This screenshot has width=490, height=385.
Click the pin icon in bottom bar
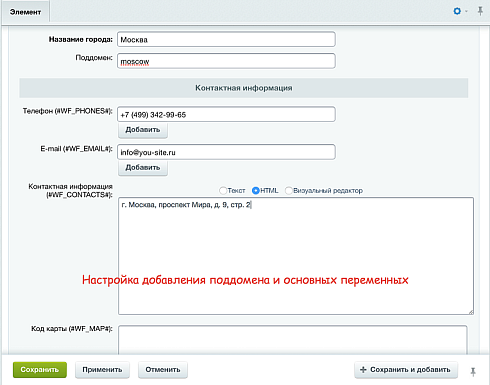(x=473, y=372)
